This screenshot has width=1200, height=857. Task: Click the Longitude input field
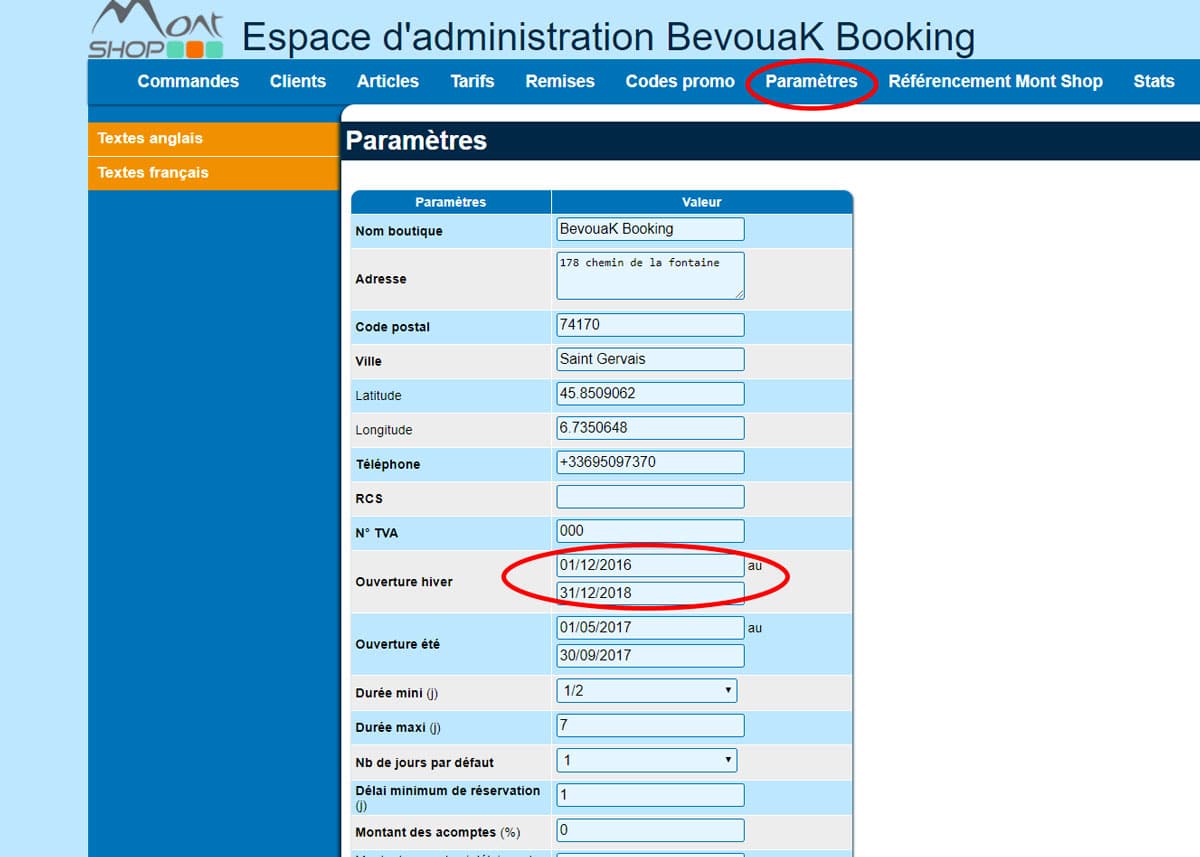point(650,428)
